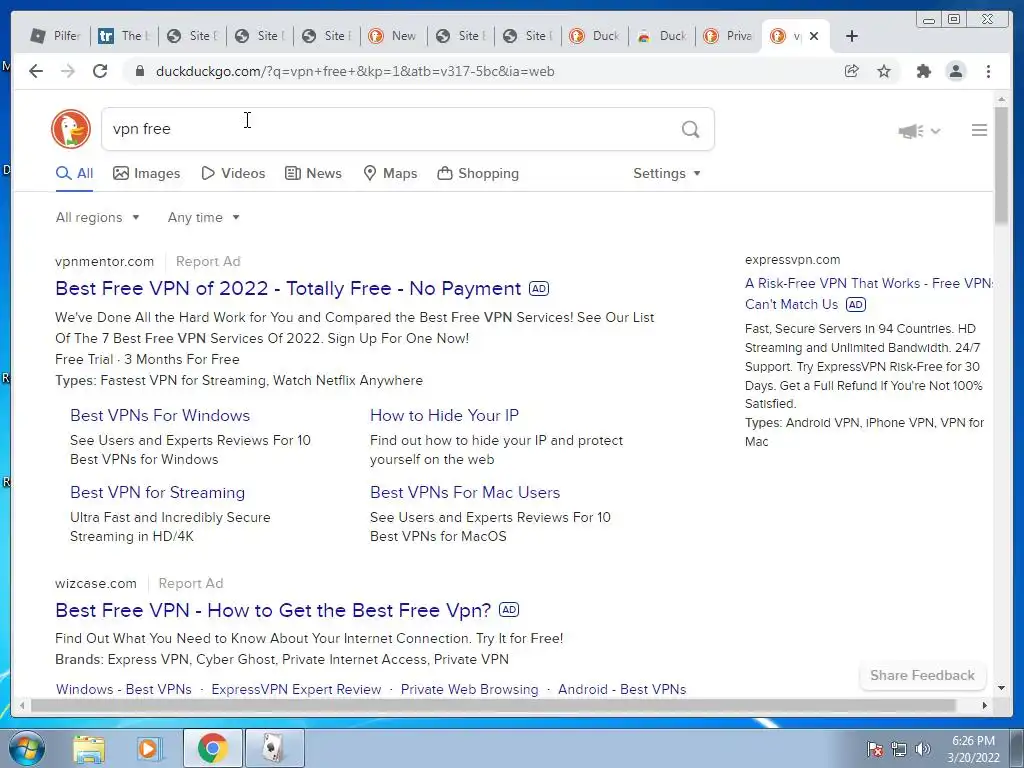Open Best VPNs For Windows link
This screenshot has width=1024, height=768.
tap(160, 415)
